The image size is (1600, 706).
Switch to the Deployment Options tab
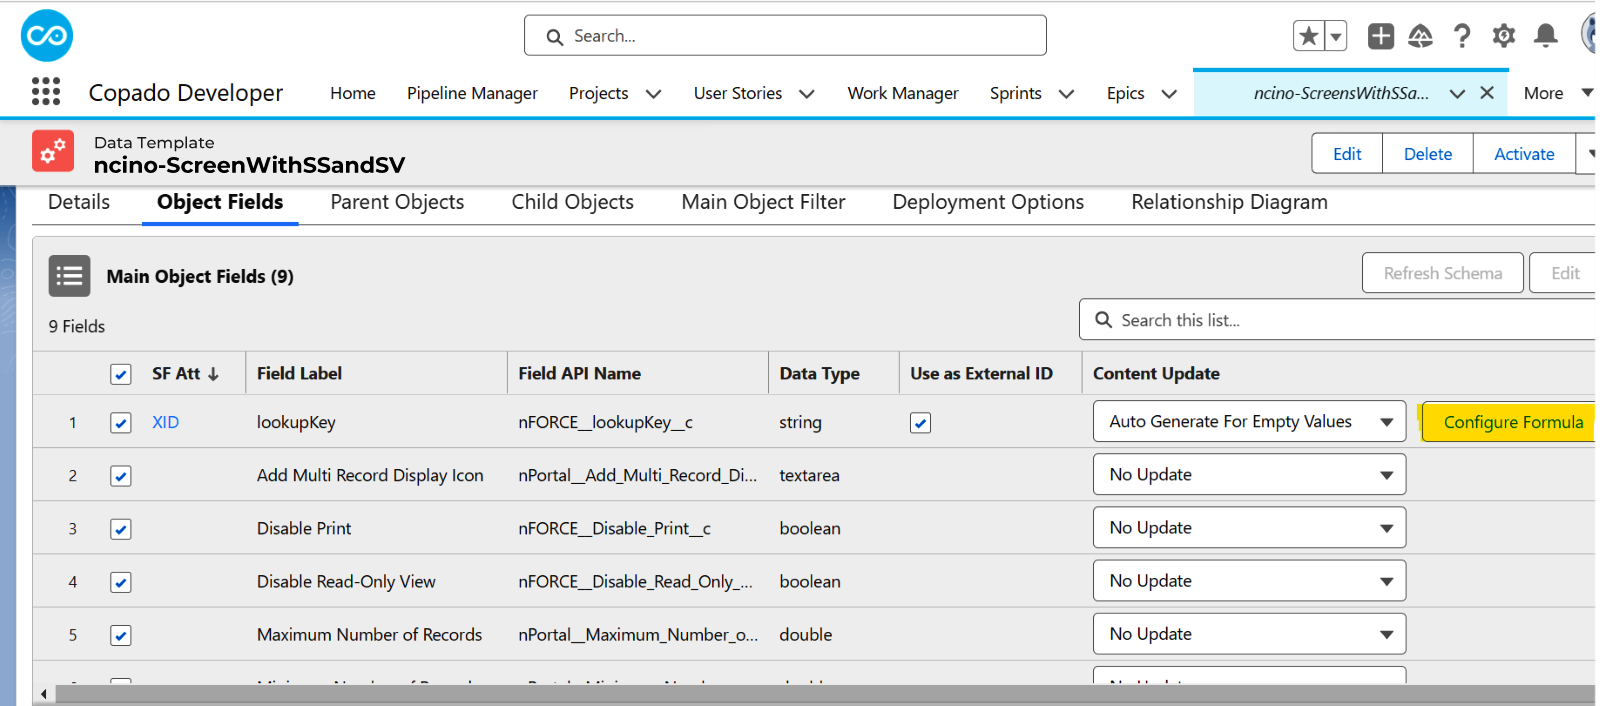[x=988, y=202]
